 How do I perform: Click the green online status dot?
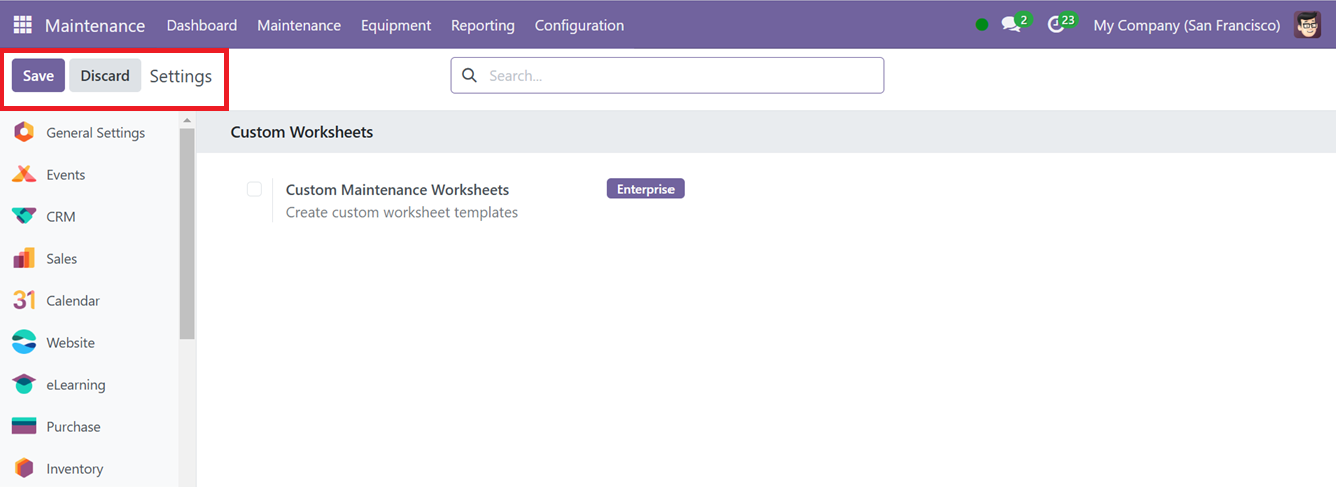click(x=982, y=25)
